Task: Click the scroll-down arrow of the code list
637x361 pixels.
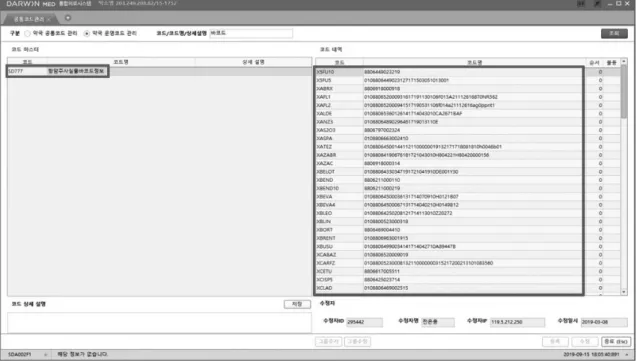Action: click(x=624, y=292)
